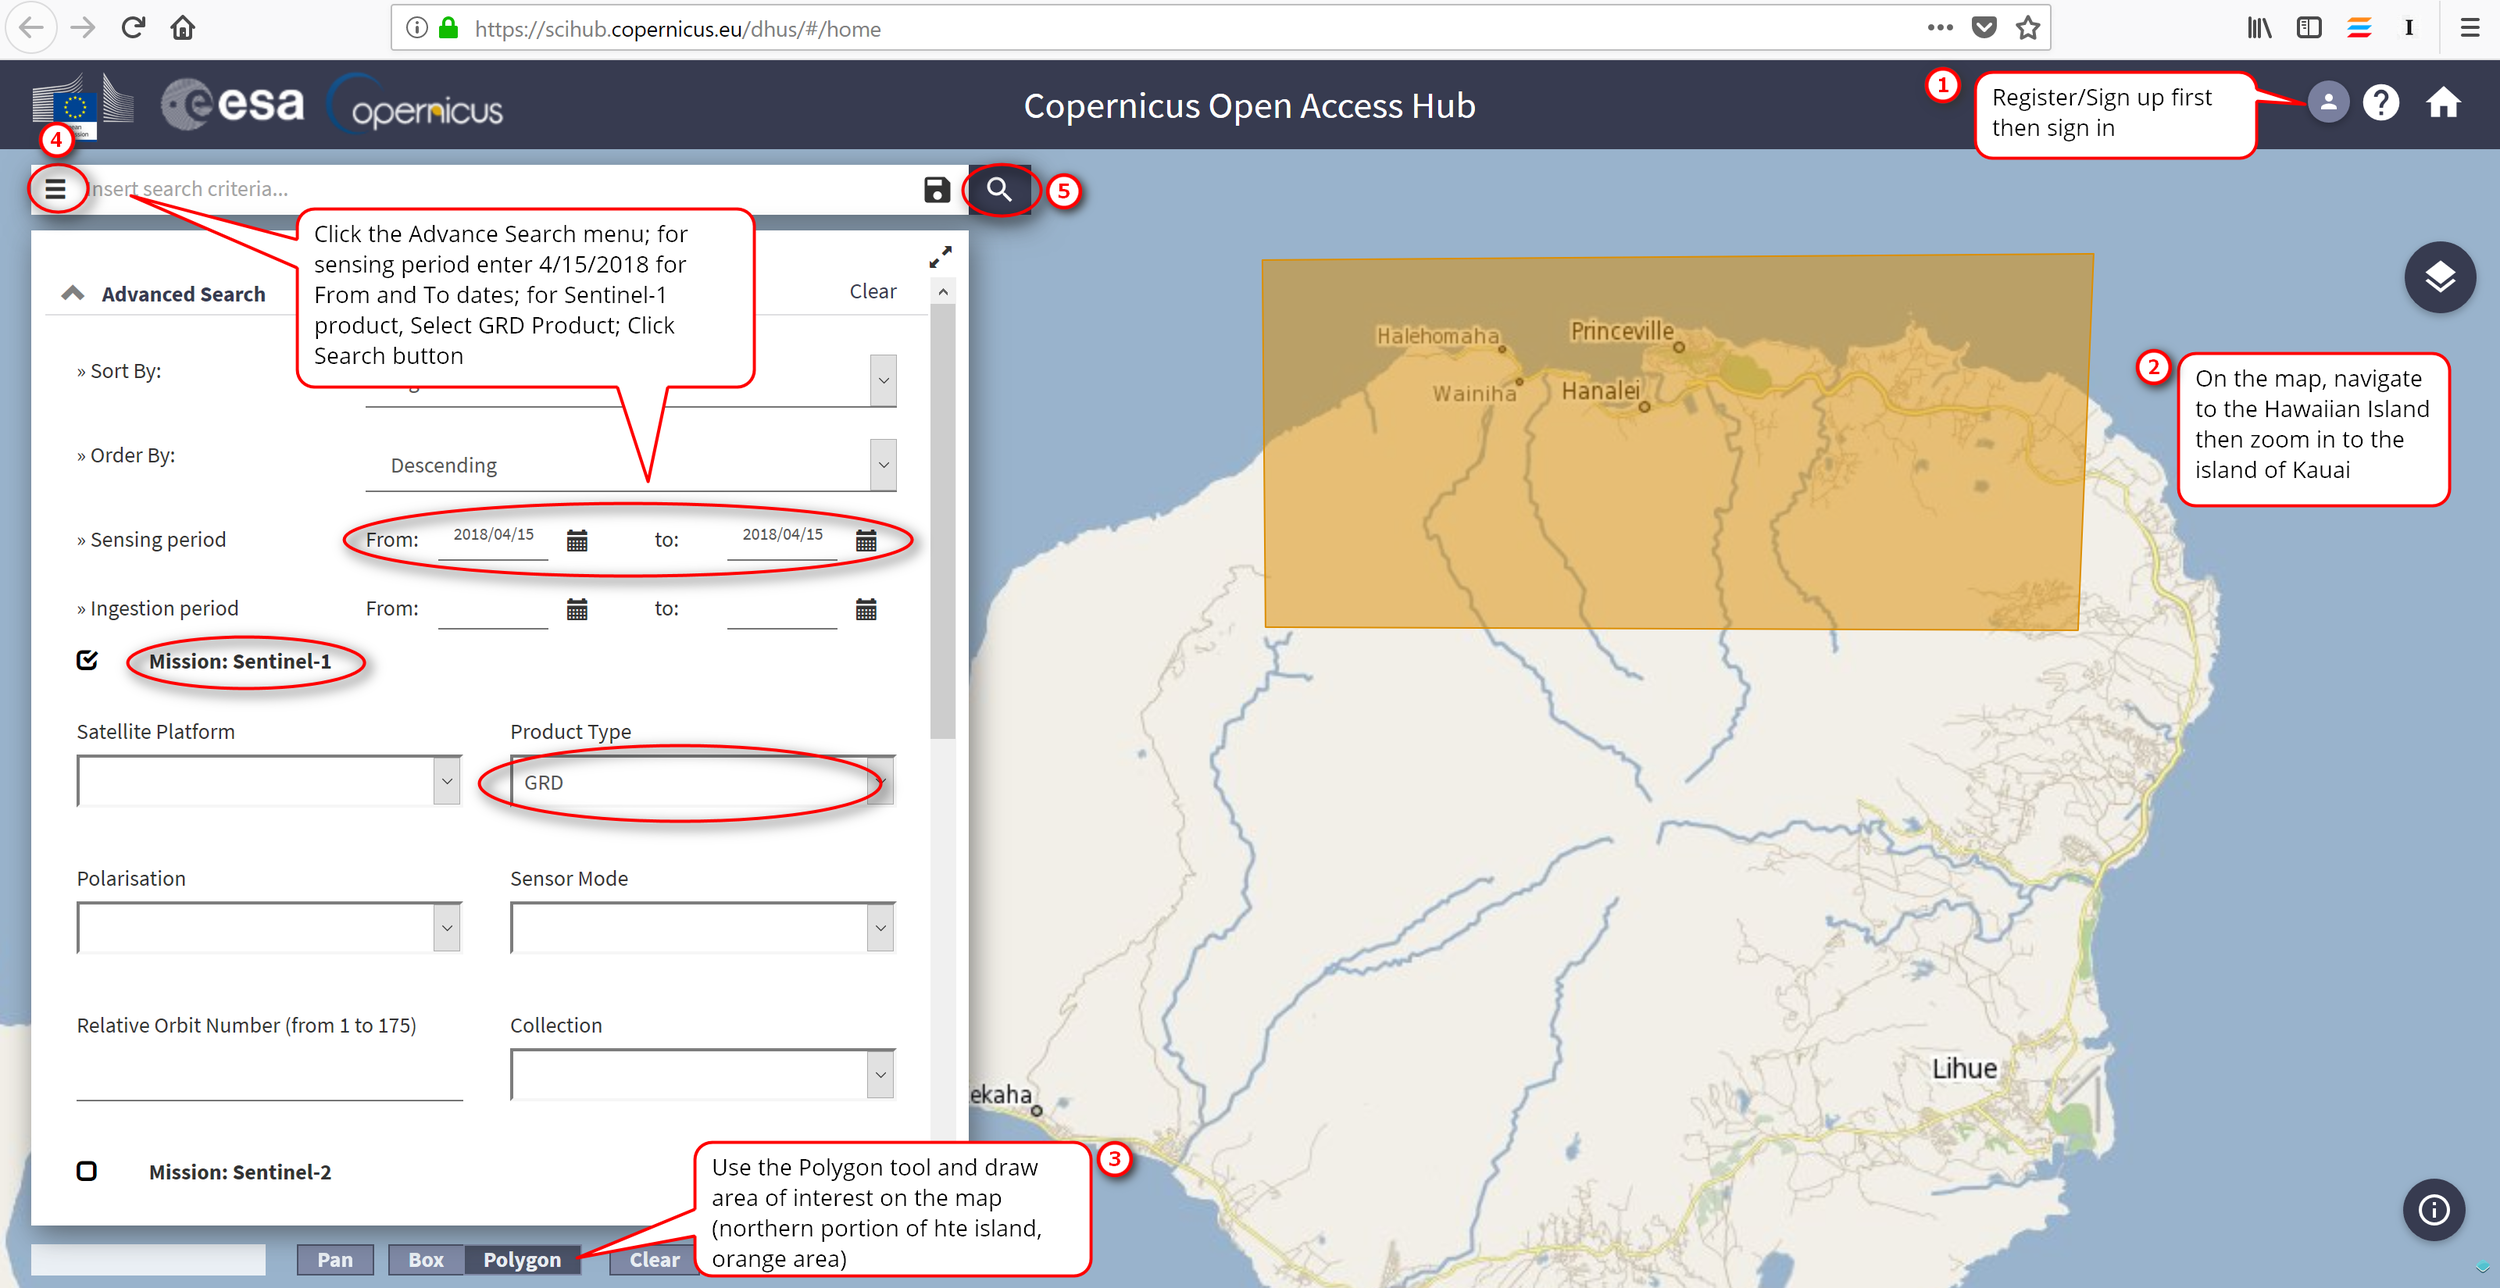Open the Firefox hamburger menu

point(2470,28)
